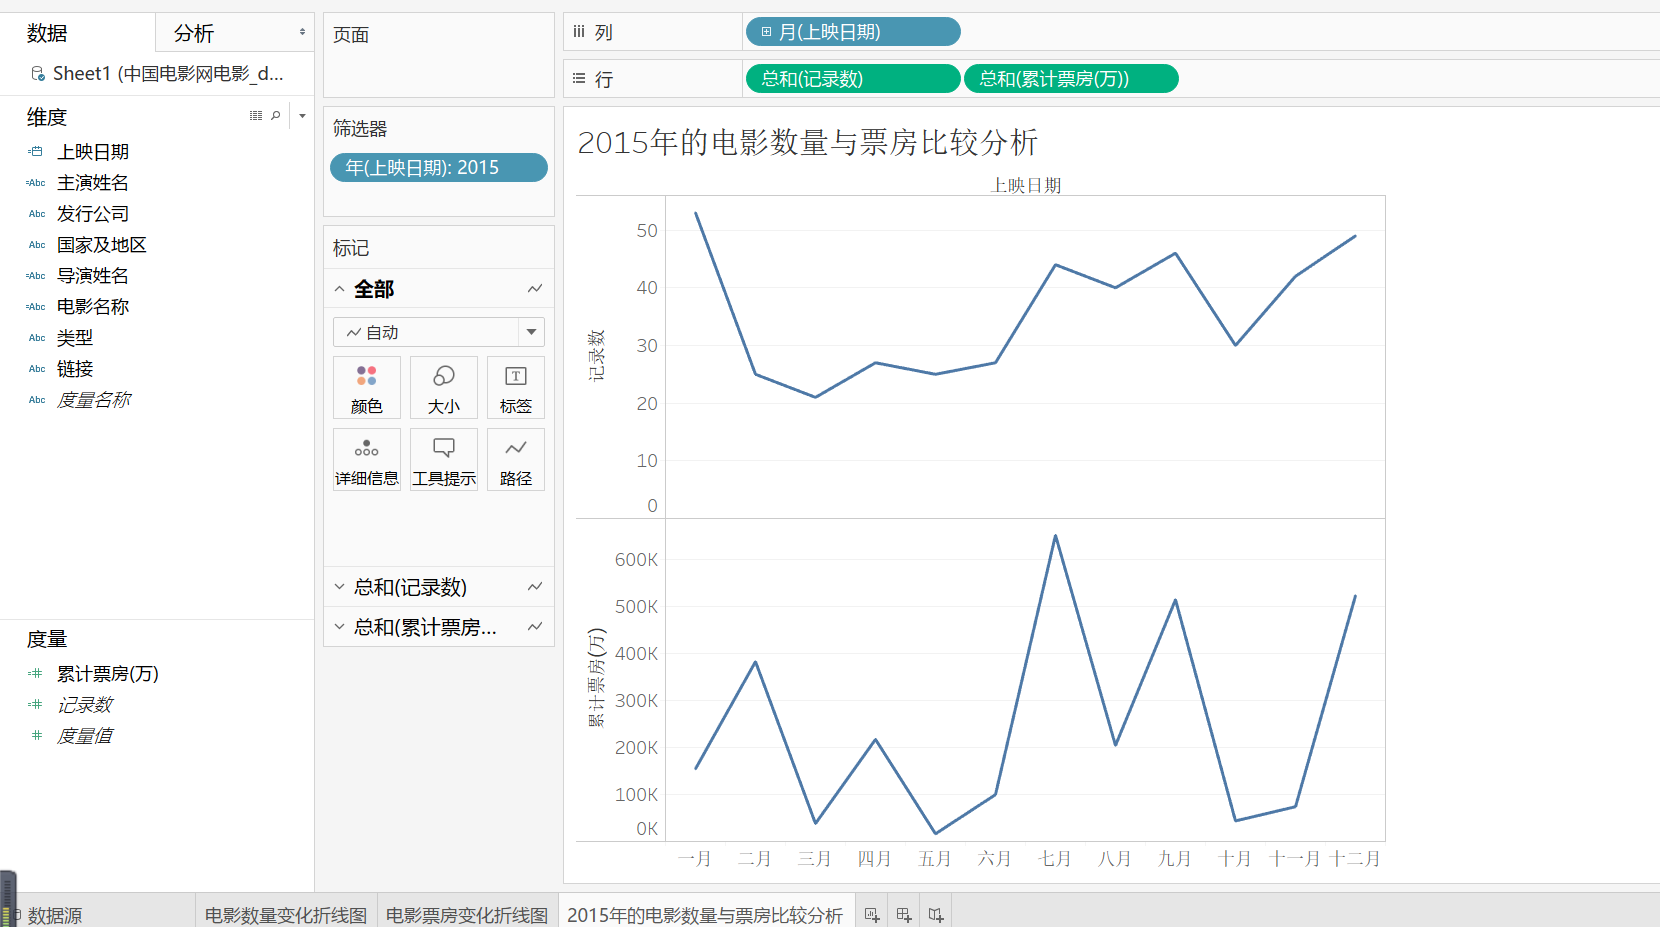Click the 七月 month axis label
This screenshot has height=927, width=1660.
(1055, 859)
